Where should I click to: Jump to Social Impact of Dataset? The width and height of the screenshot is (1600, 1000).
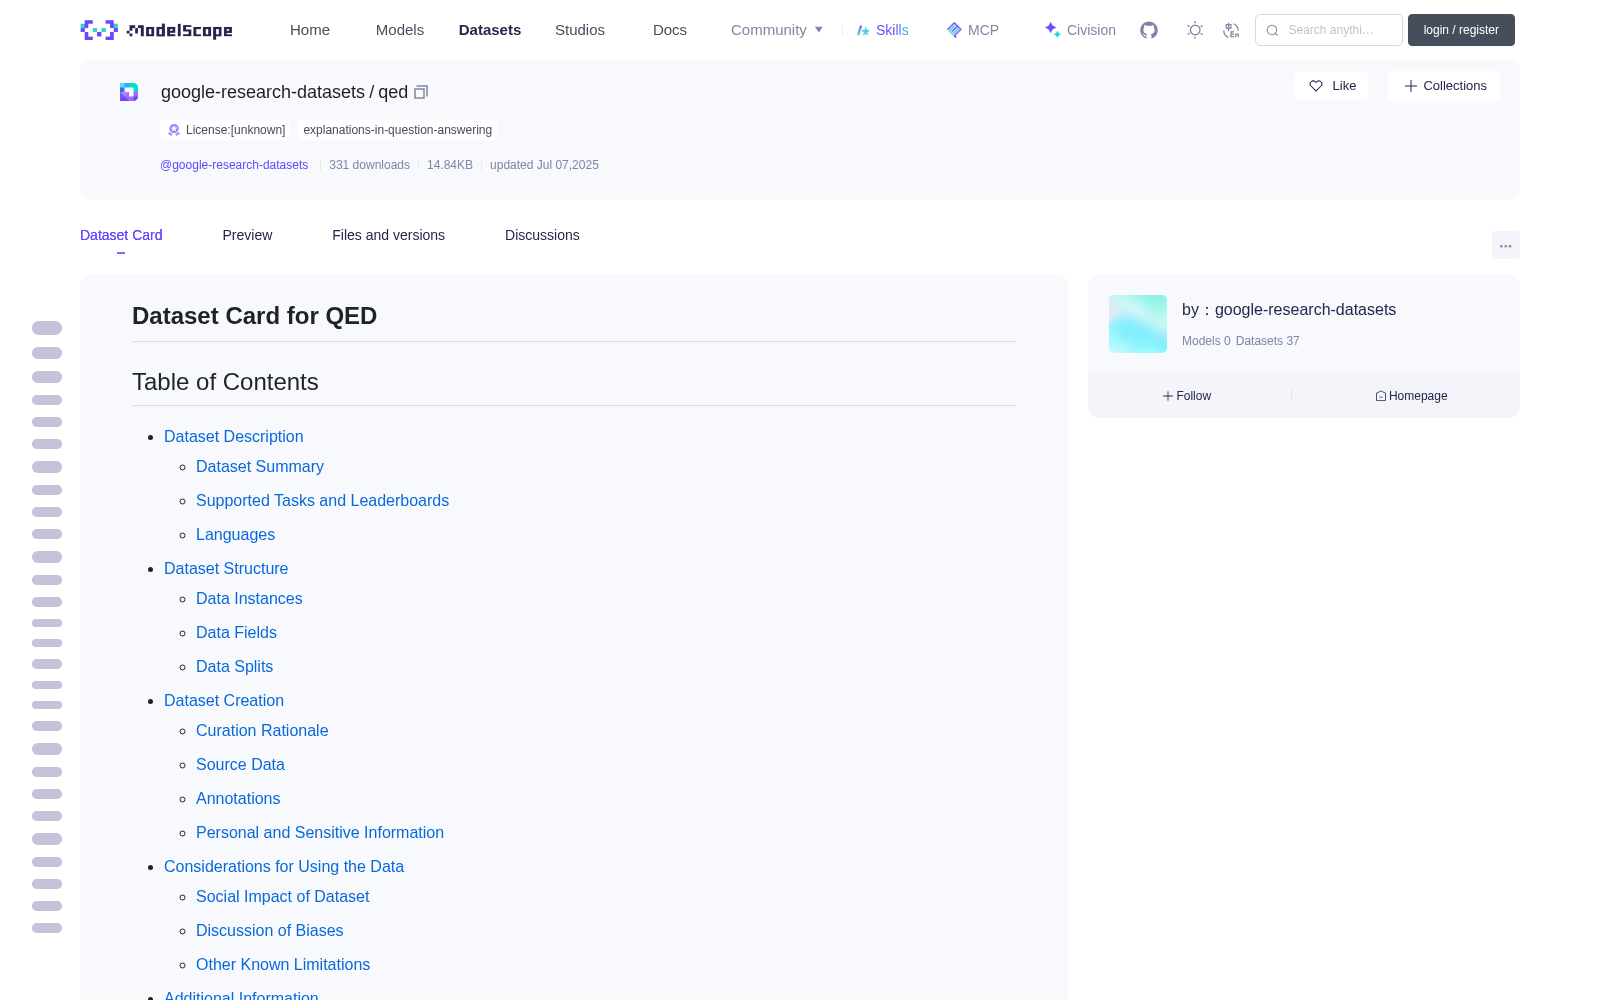click(x=282, y=896)
